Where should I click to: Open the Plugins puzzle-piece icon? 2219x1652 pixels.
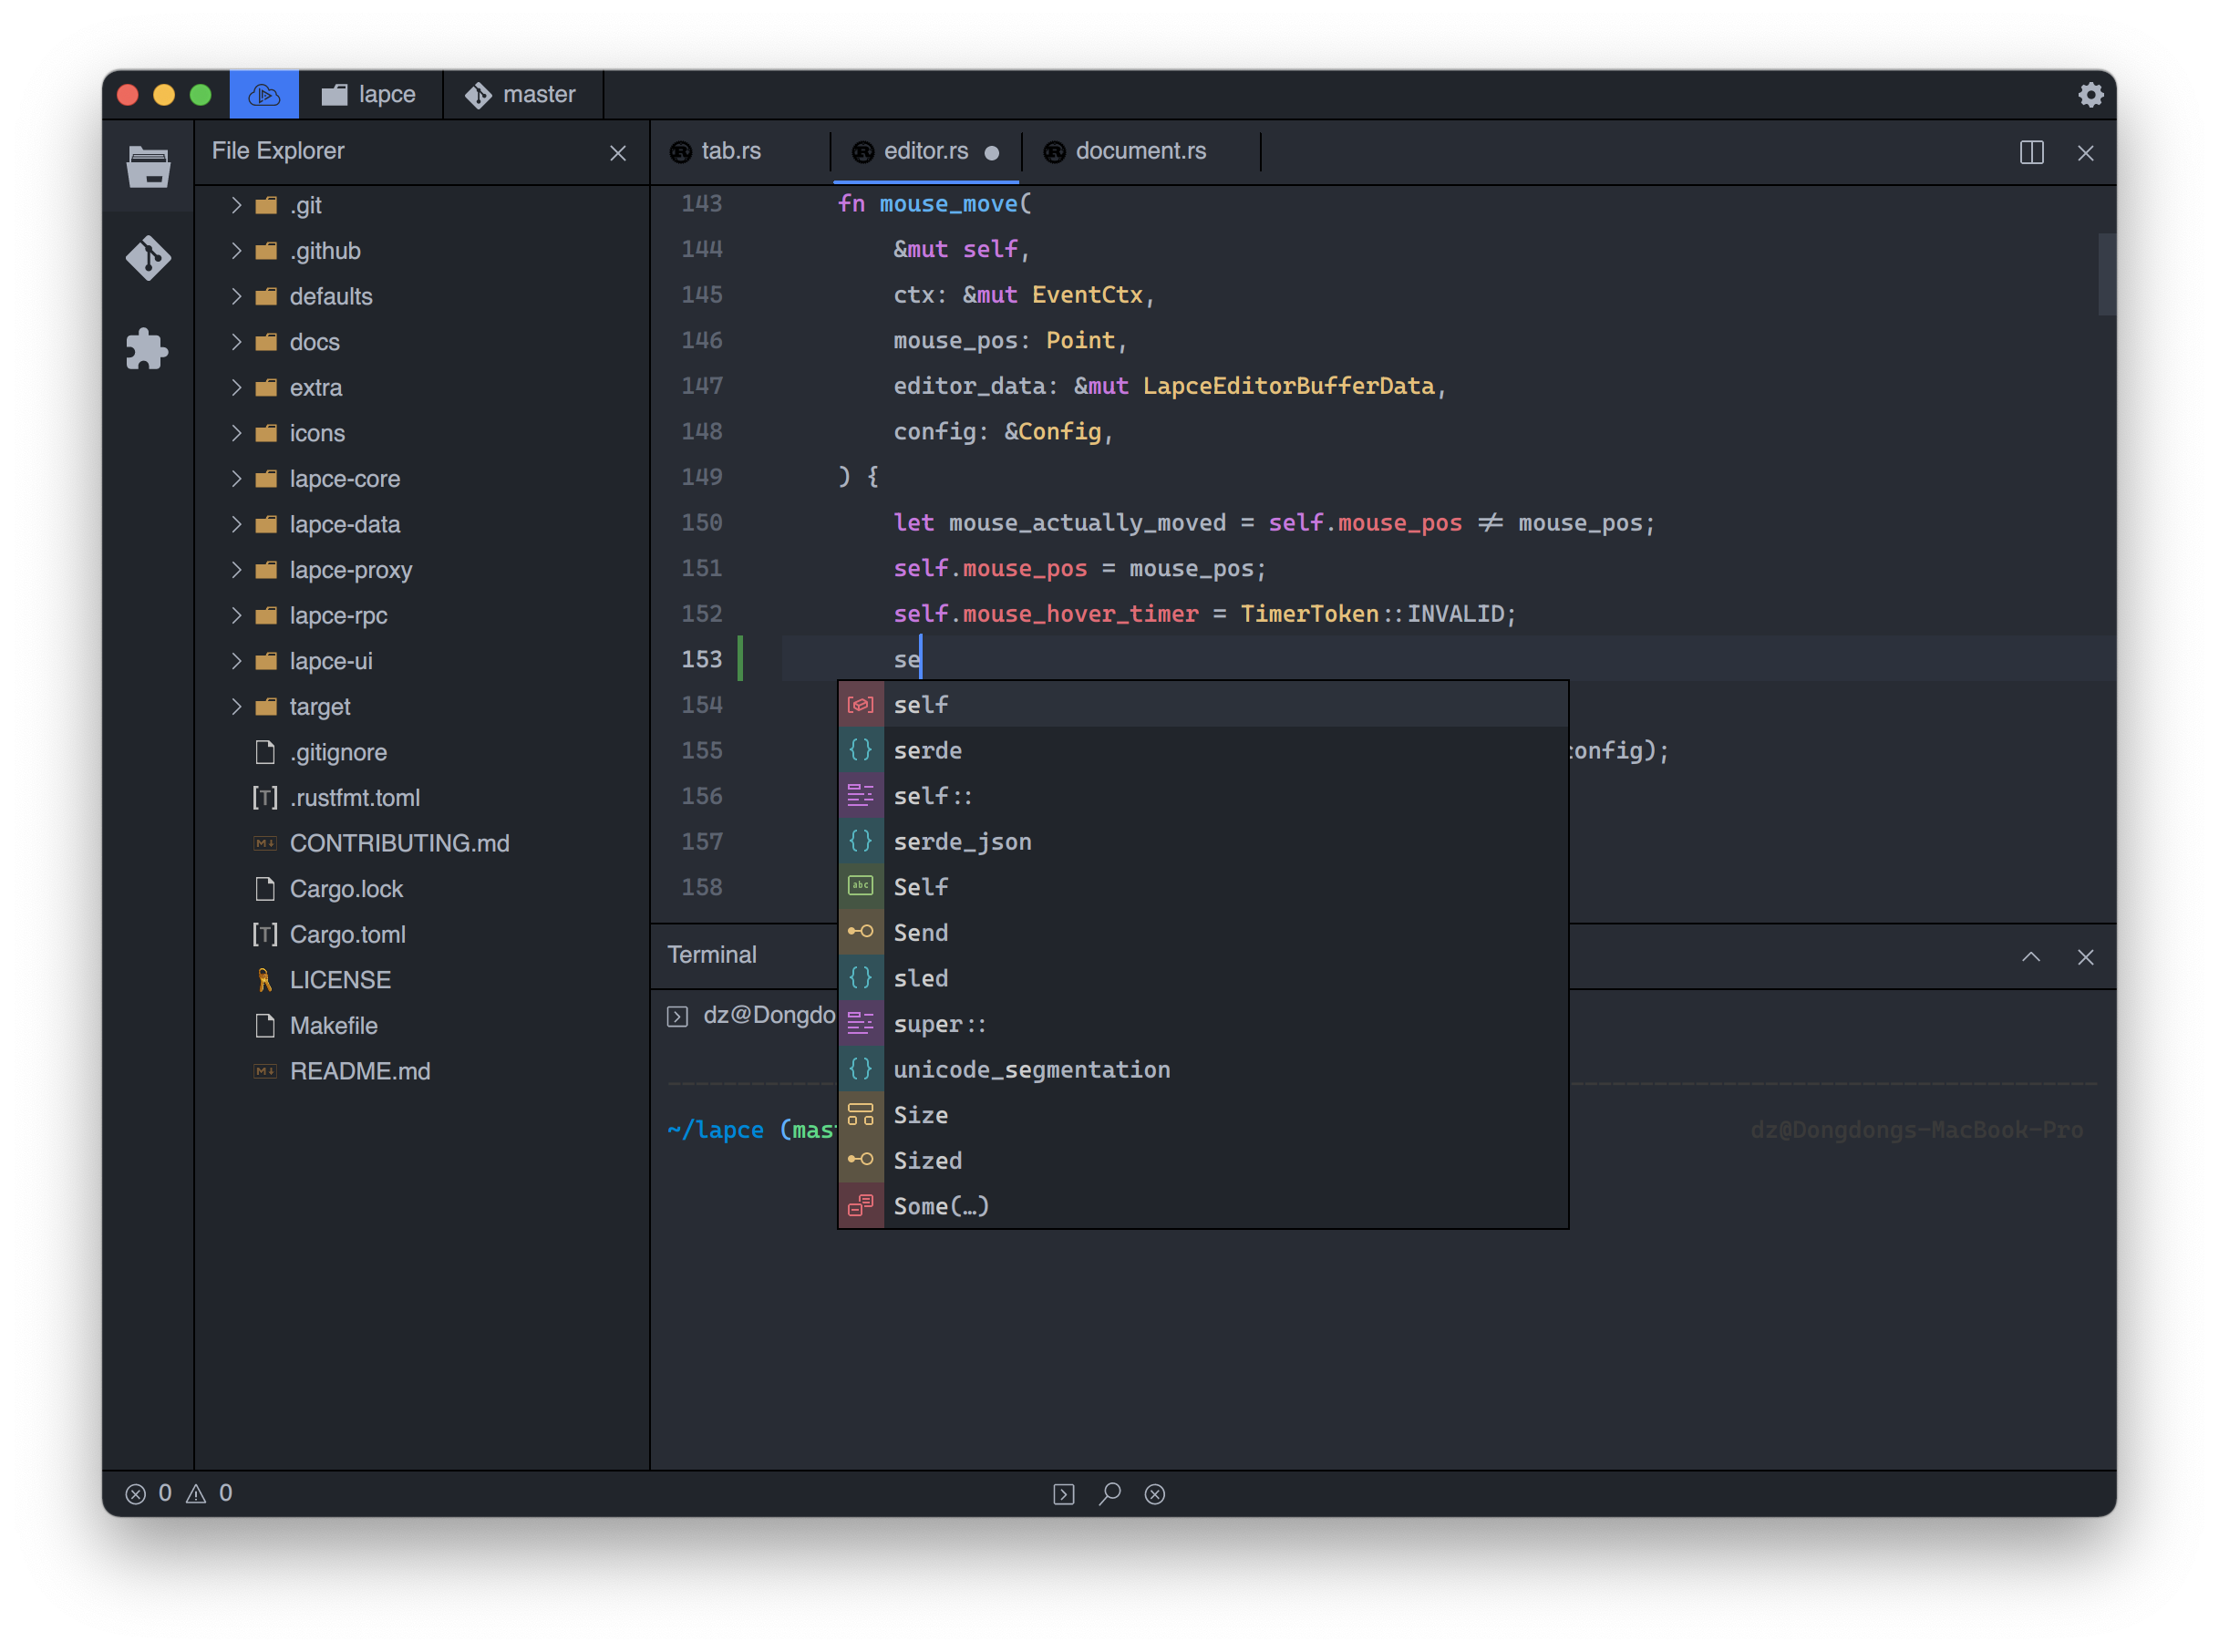point(148,349)
